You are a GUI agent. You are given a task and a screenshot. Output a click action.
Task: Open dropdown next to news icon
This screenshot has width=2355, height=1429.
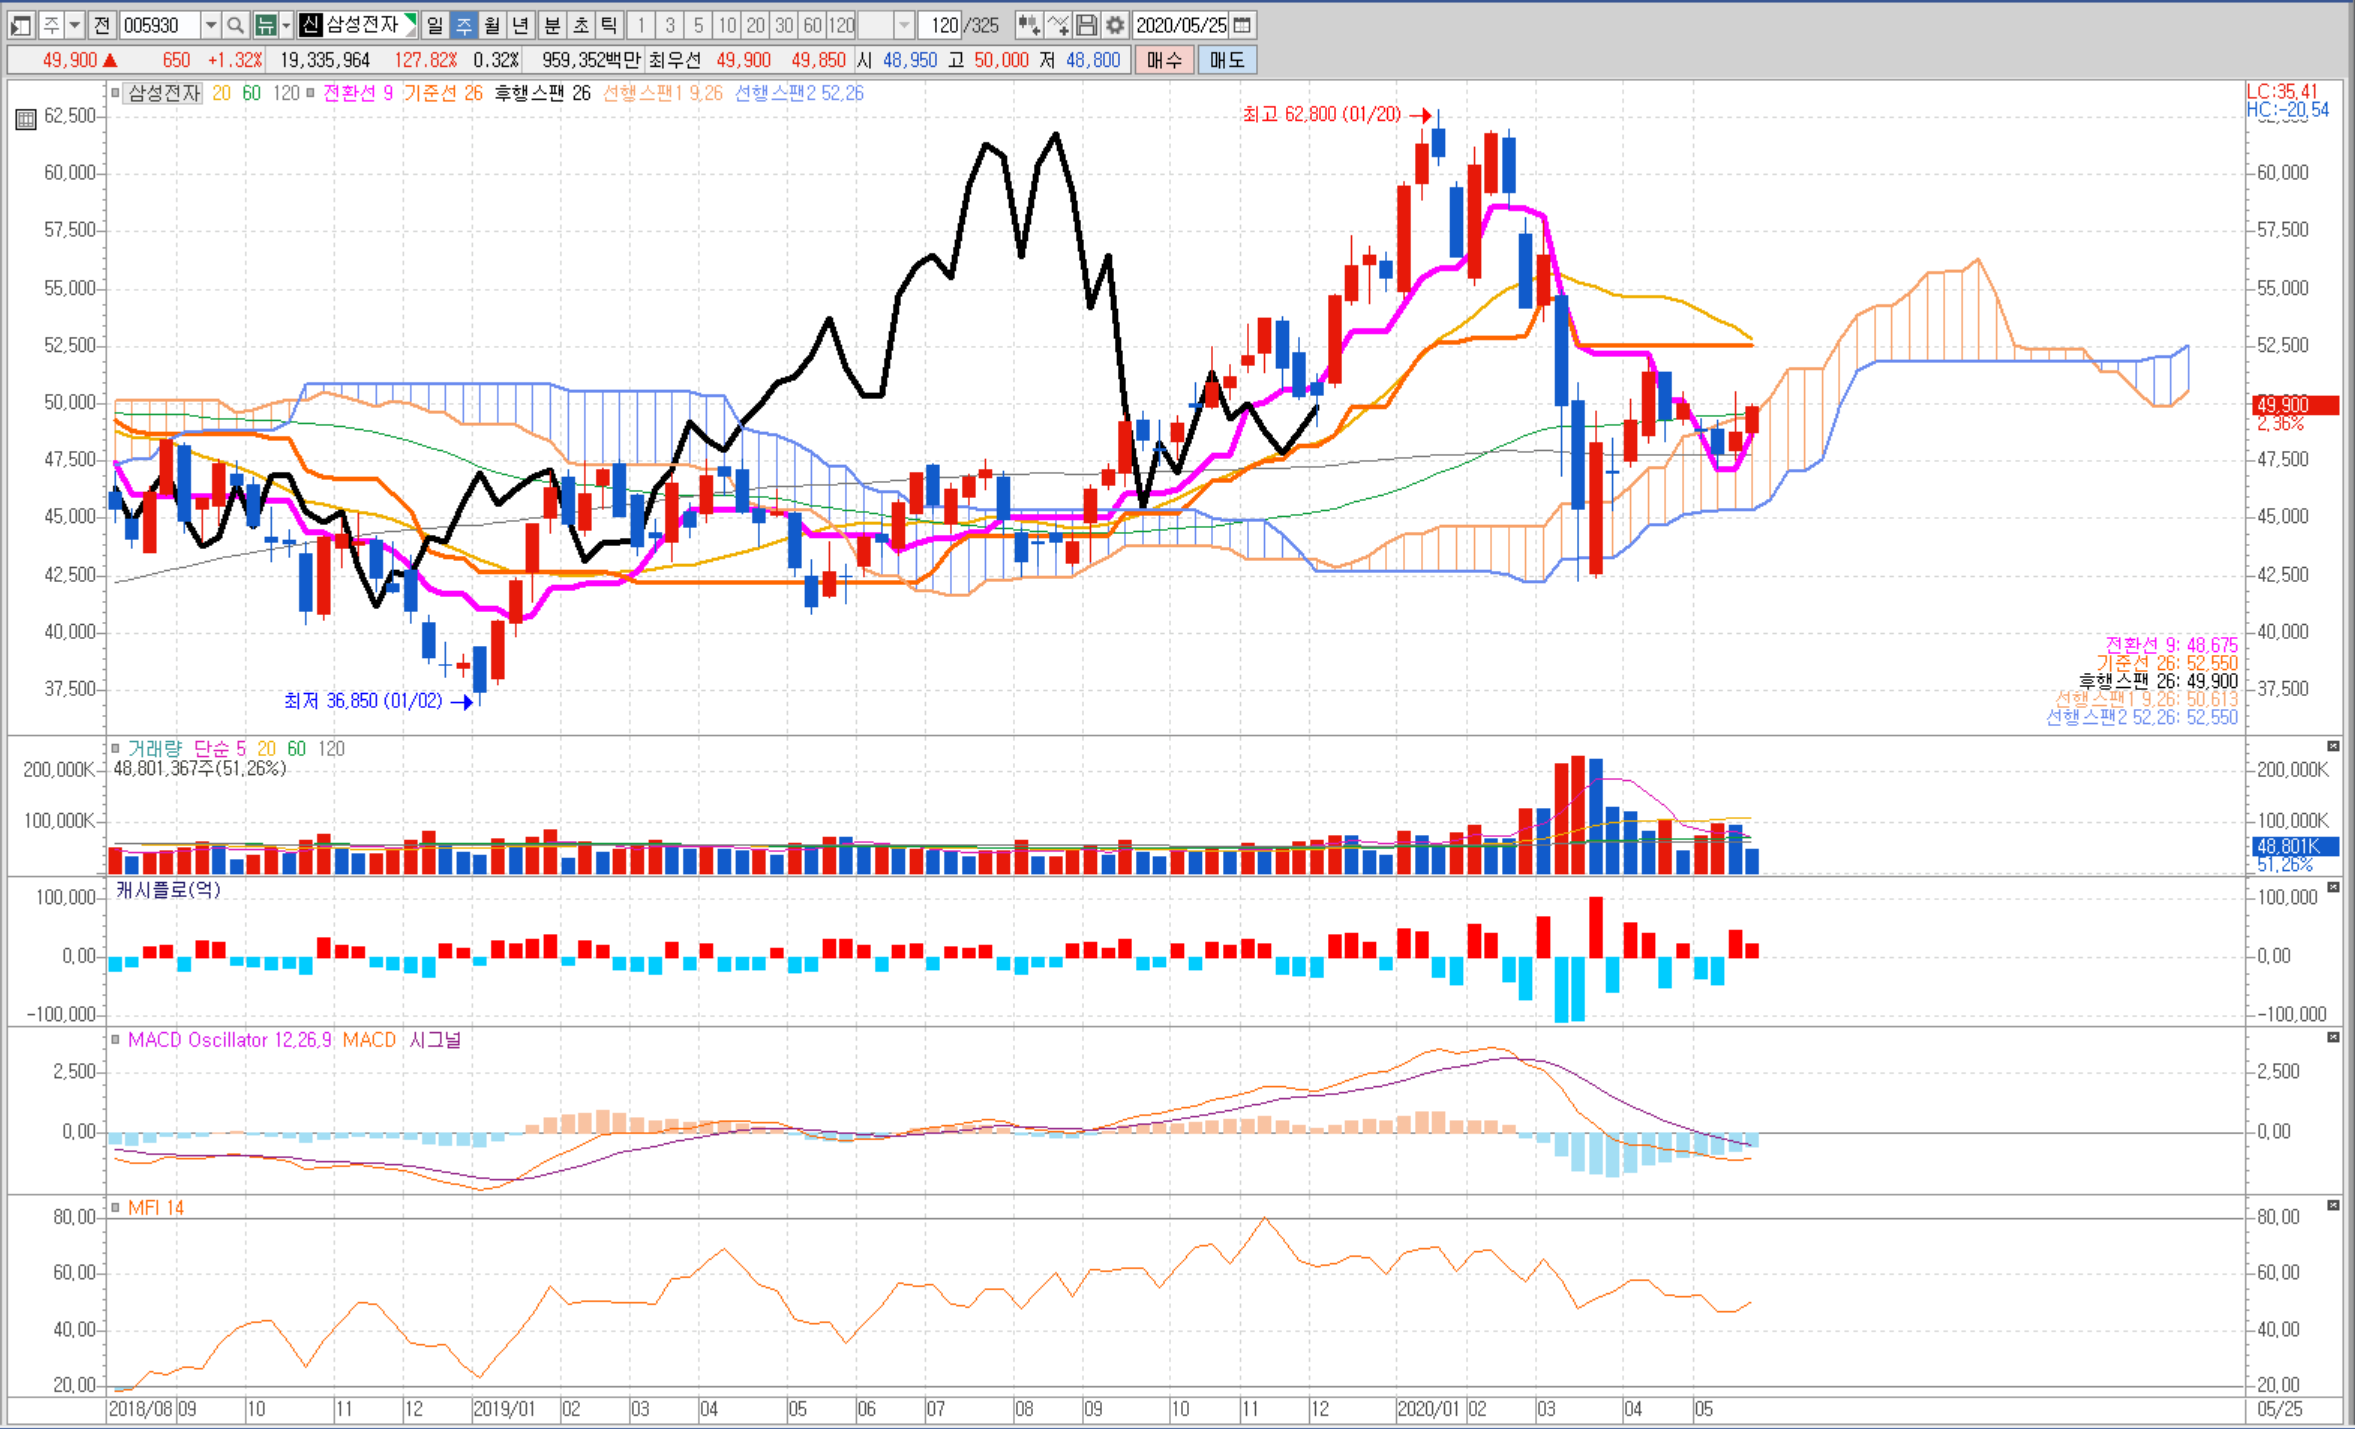286,25
